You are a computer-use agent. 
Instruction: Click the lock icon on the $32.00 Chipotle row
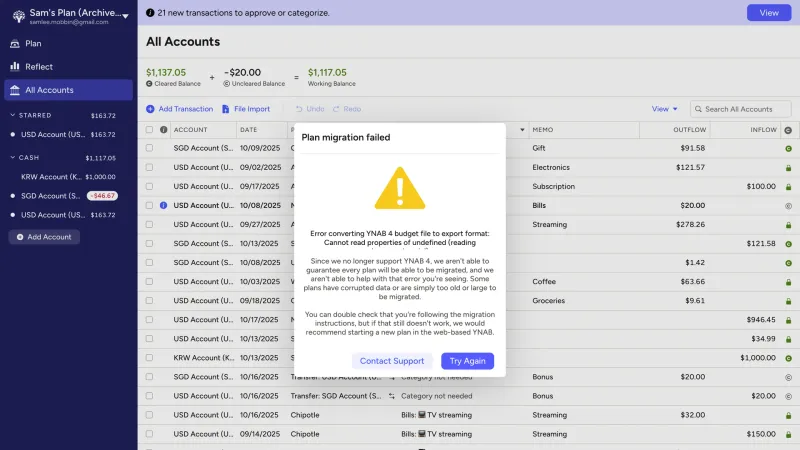coord(788,415)
